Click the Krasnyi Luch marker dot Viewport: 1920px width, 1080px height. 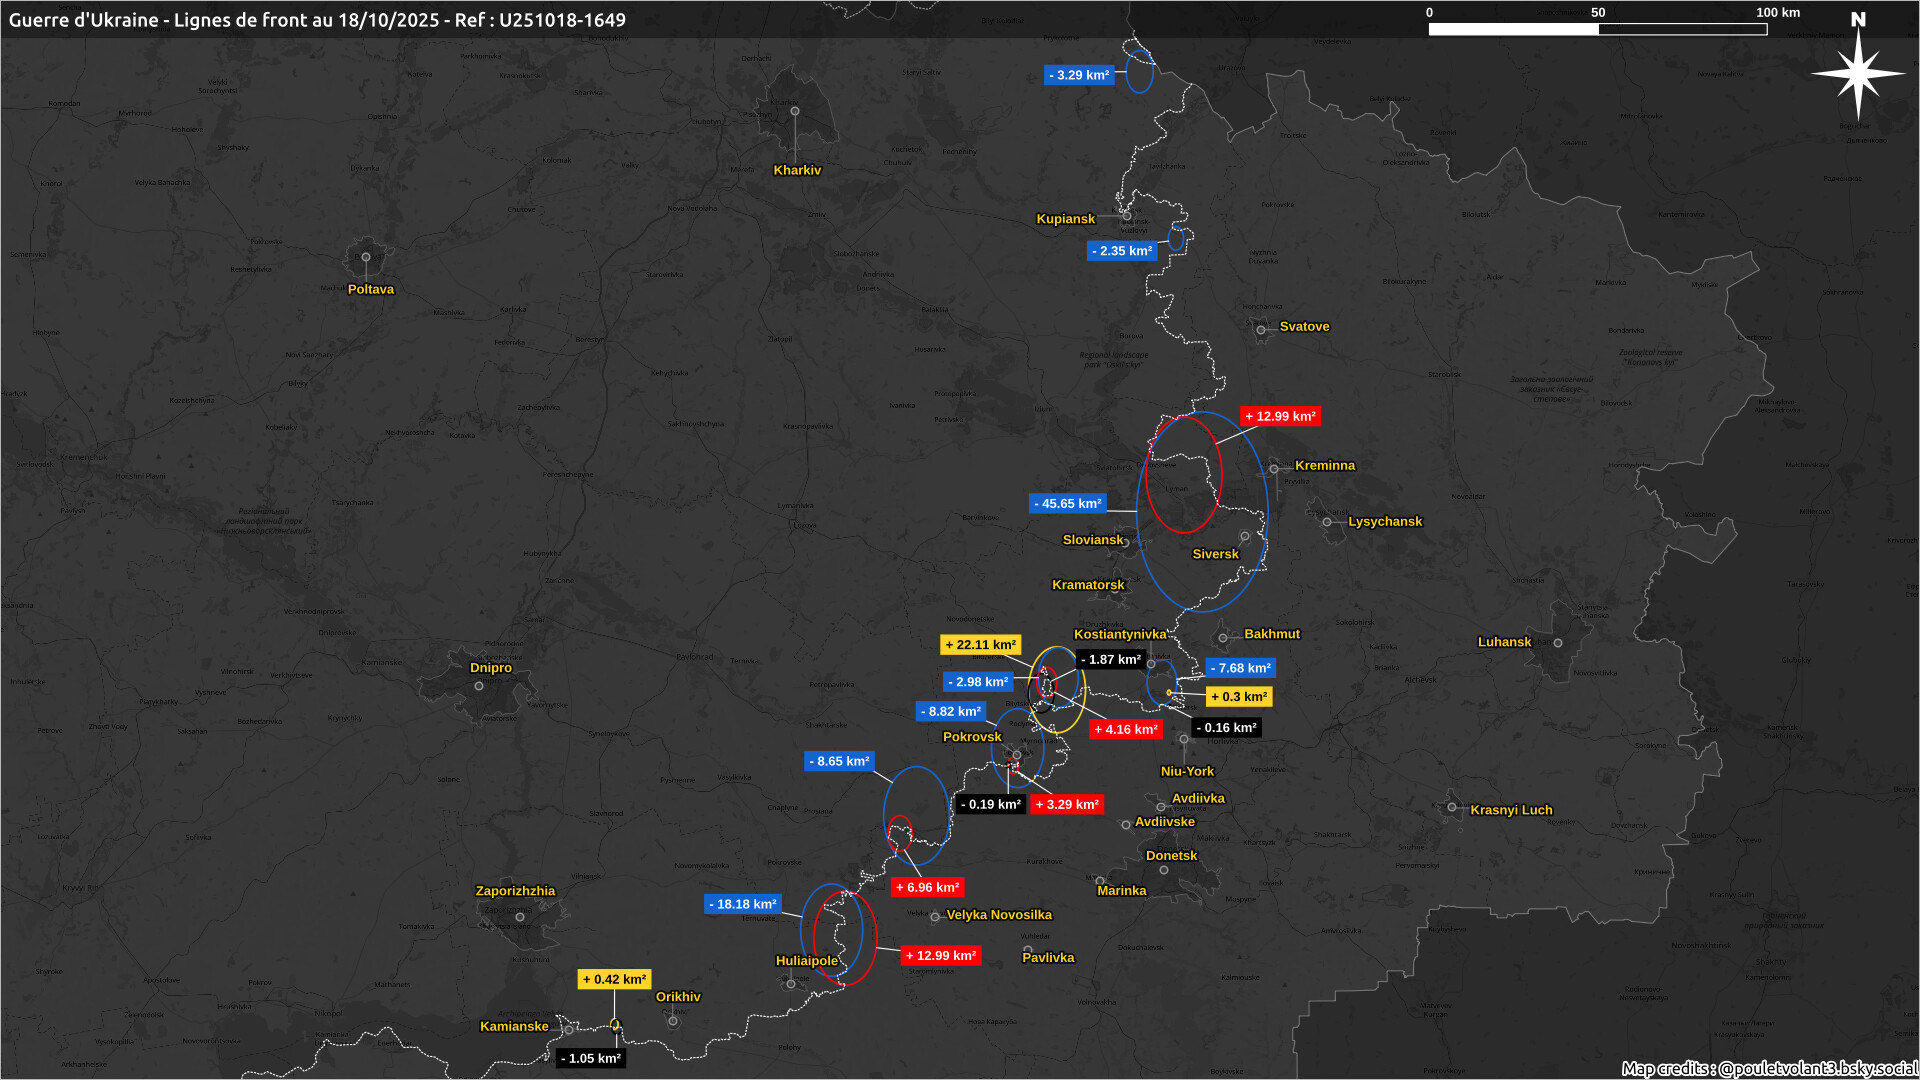[x=1452, y=806]
